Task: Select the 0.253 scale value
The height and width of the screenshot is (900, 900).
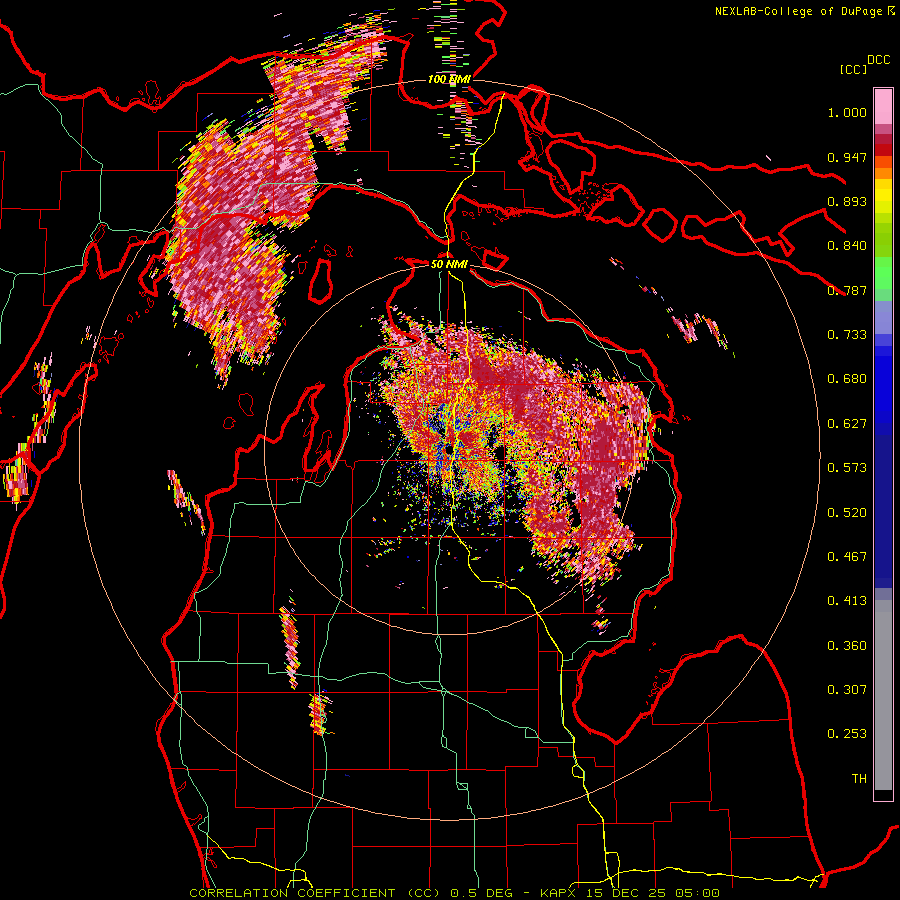Action: pos(847,734)
